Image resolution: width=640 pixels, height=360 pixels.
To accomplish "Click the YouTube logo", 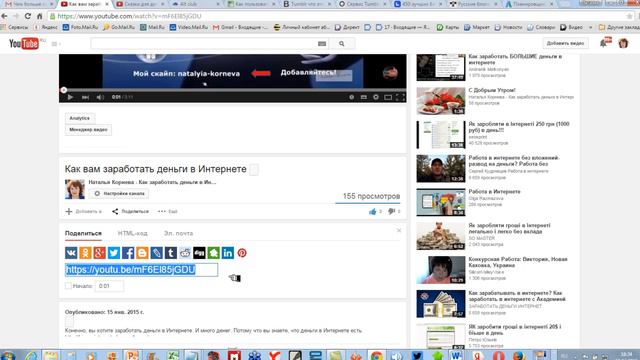I will (x=24, y=43).
